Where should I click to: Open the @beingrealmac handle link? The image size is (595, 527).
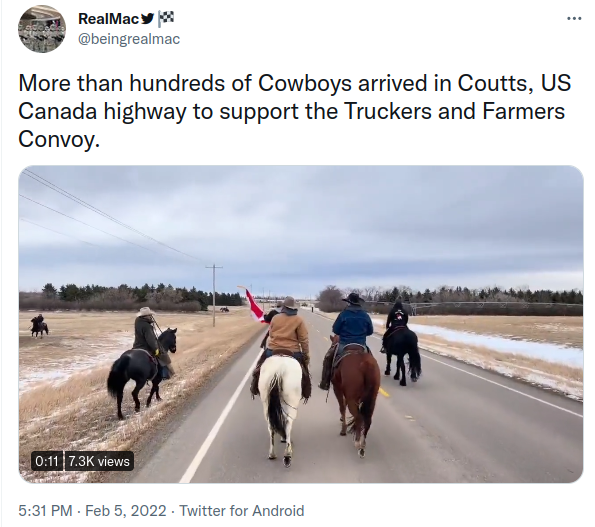pyautogui.click(x=129, y=39)
